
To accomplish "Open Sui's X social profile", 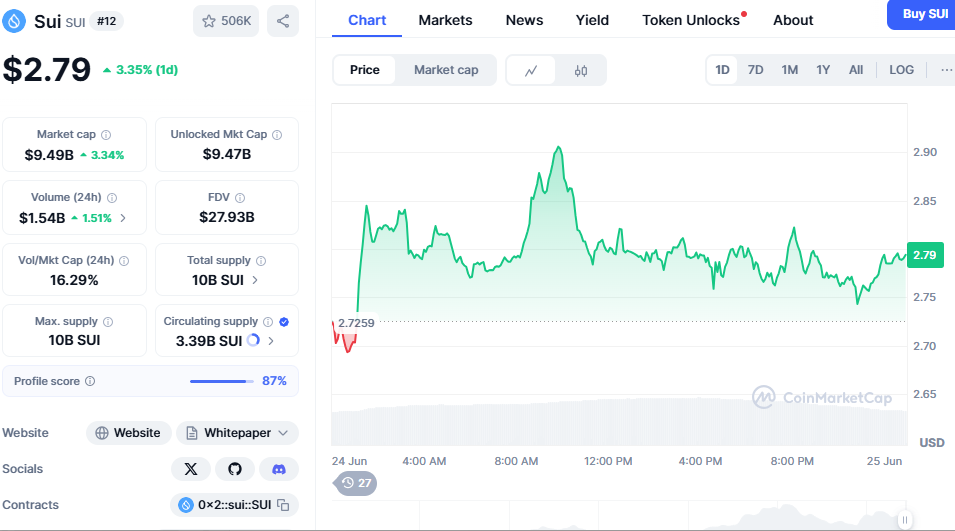I will click(191, 469).
